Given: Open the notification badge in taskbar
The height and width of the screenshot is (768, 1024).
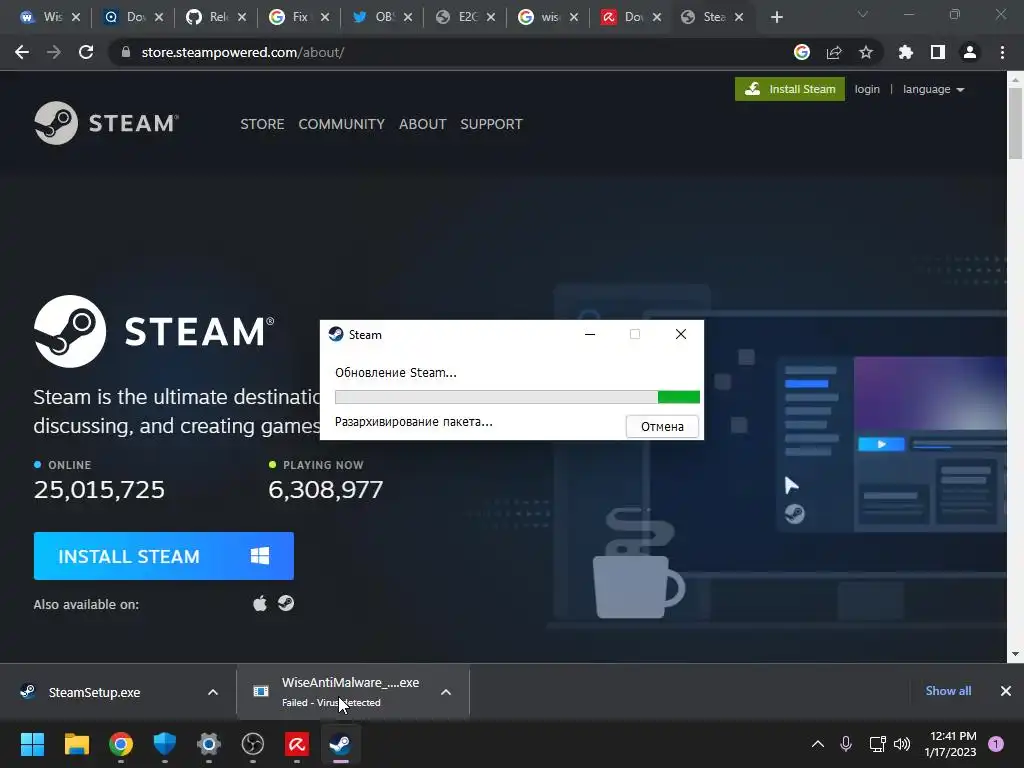Looking at the screenshot, I should (996, 744).
